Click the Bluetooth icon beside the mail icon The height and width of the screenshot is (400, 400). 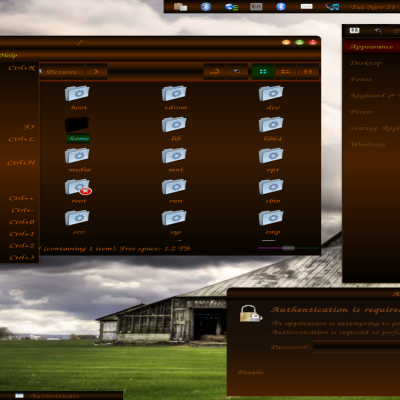point(281,6)
